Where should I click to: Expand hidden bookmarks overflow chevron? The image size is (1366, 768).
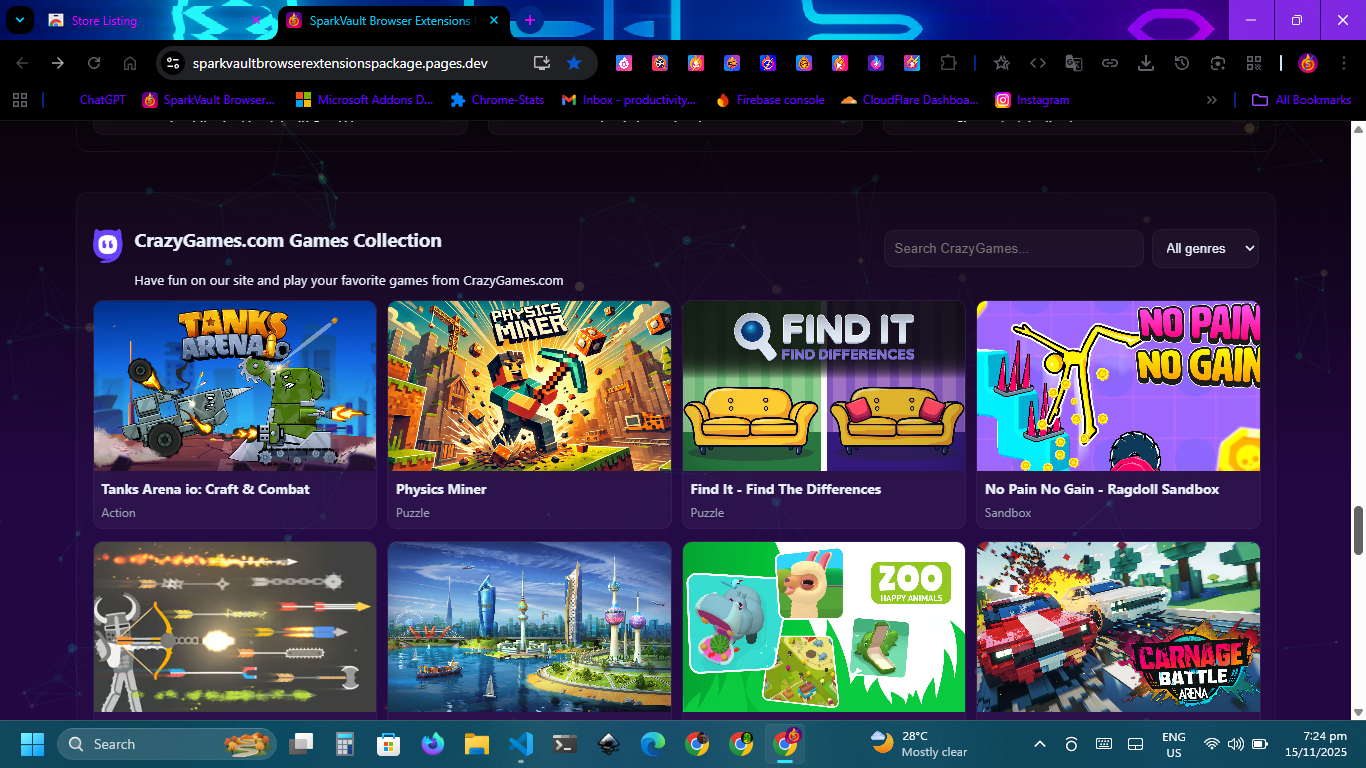(x=1212, y=100)
